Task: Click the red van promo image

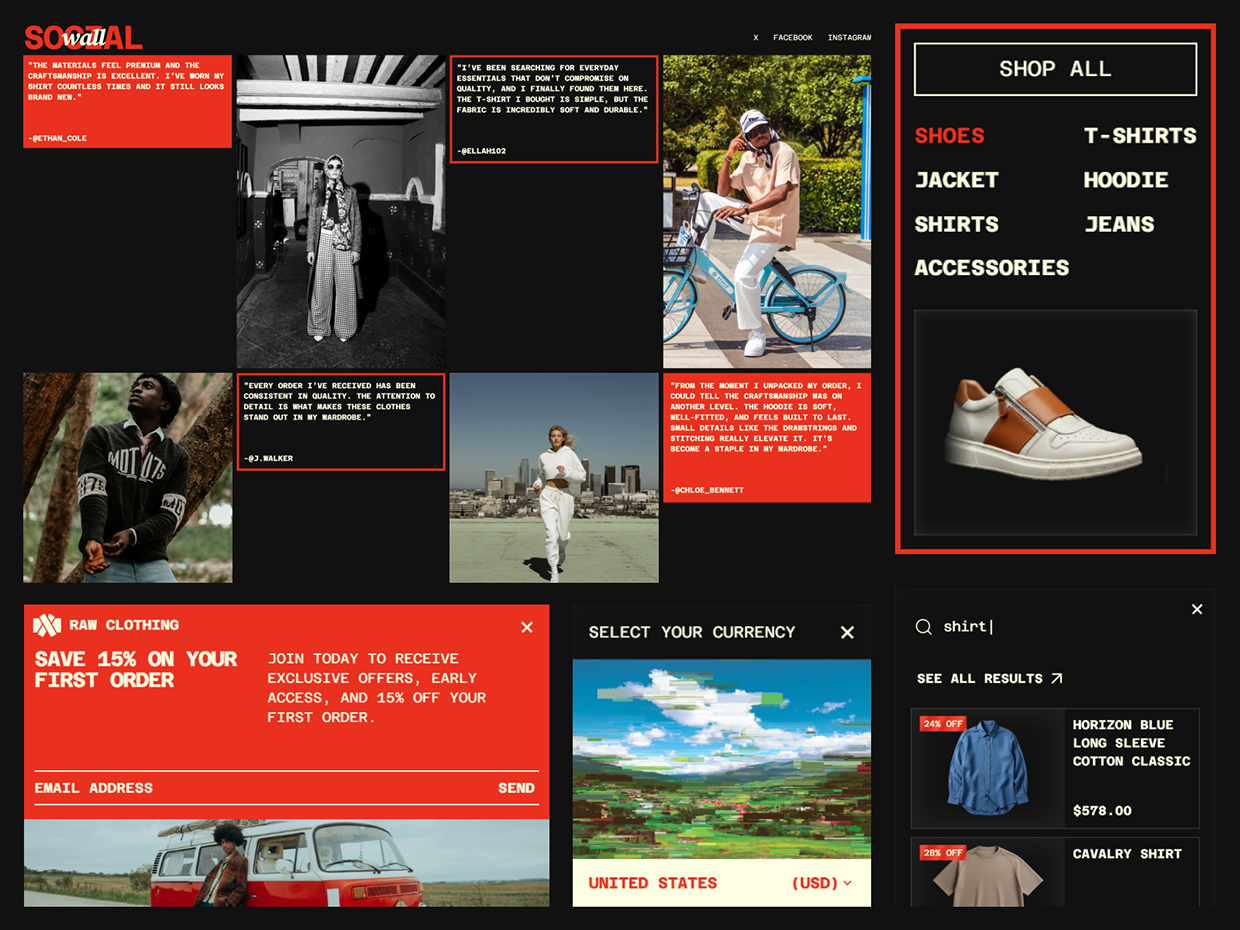Action: click(x=287, y=863)
